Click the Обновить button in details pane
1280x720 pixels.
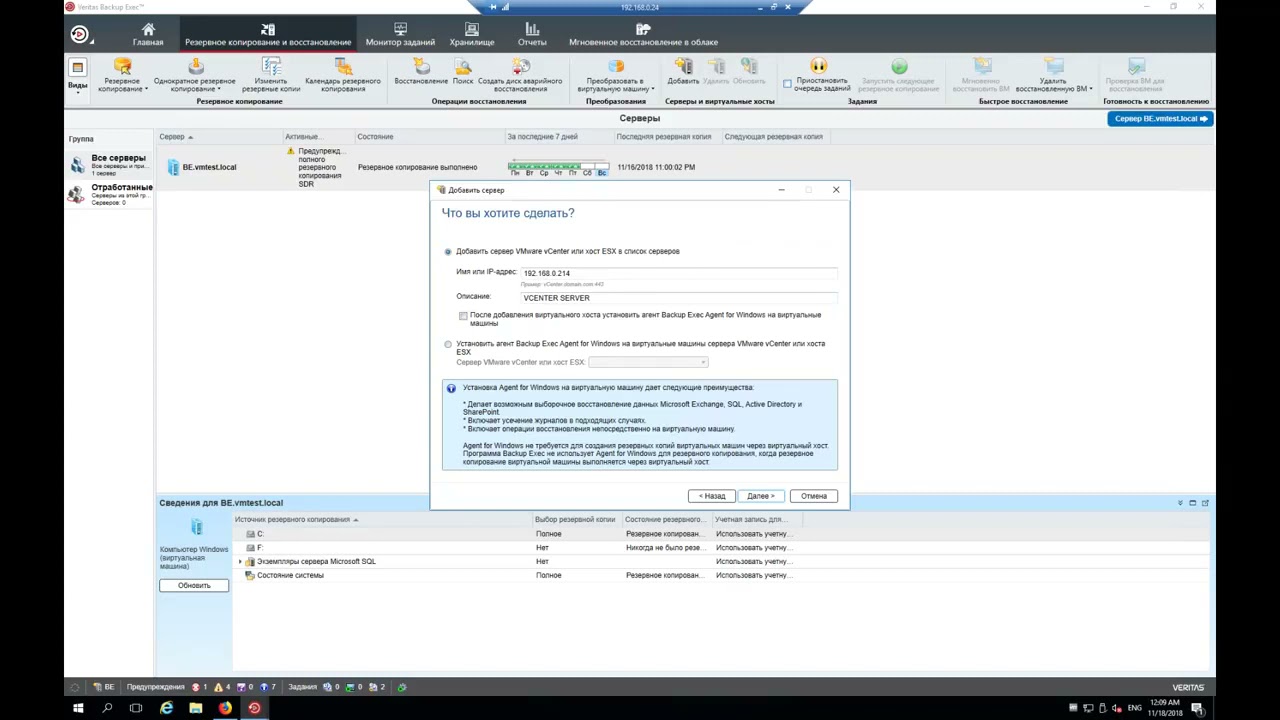194,585
